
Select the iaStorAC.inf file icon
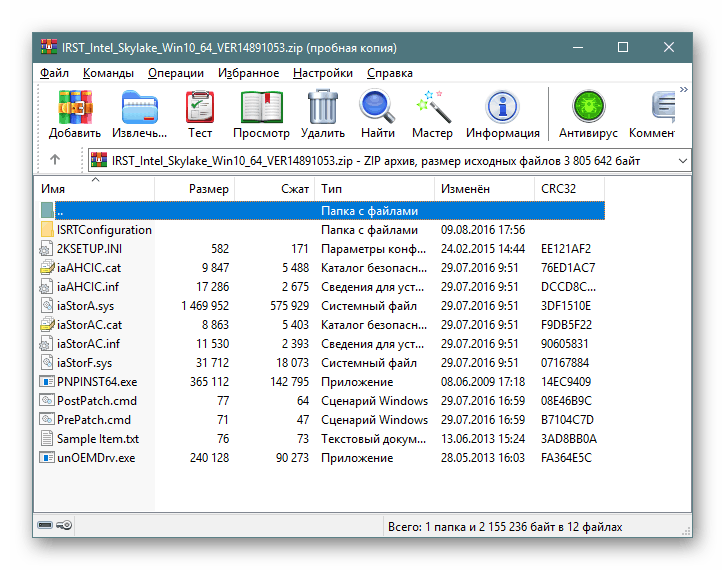47,343
